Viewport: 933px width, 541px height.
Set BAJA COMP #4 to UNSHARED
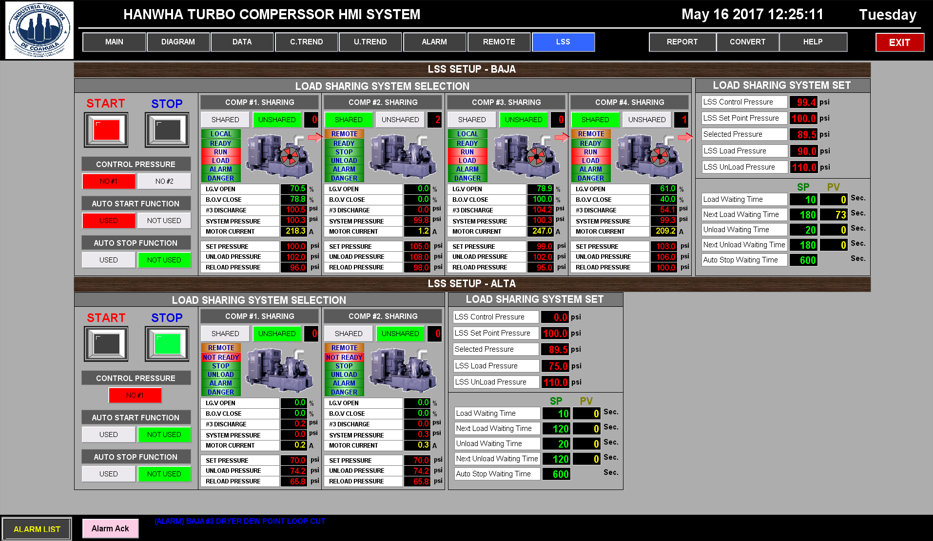coord(647,120)
